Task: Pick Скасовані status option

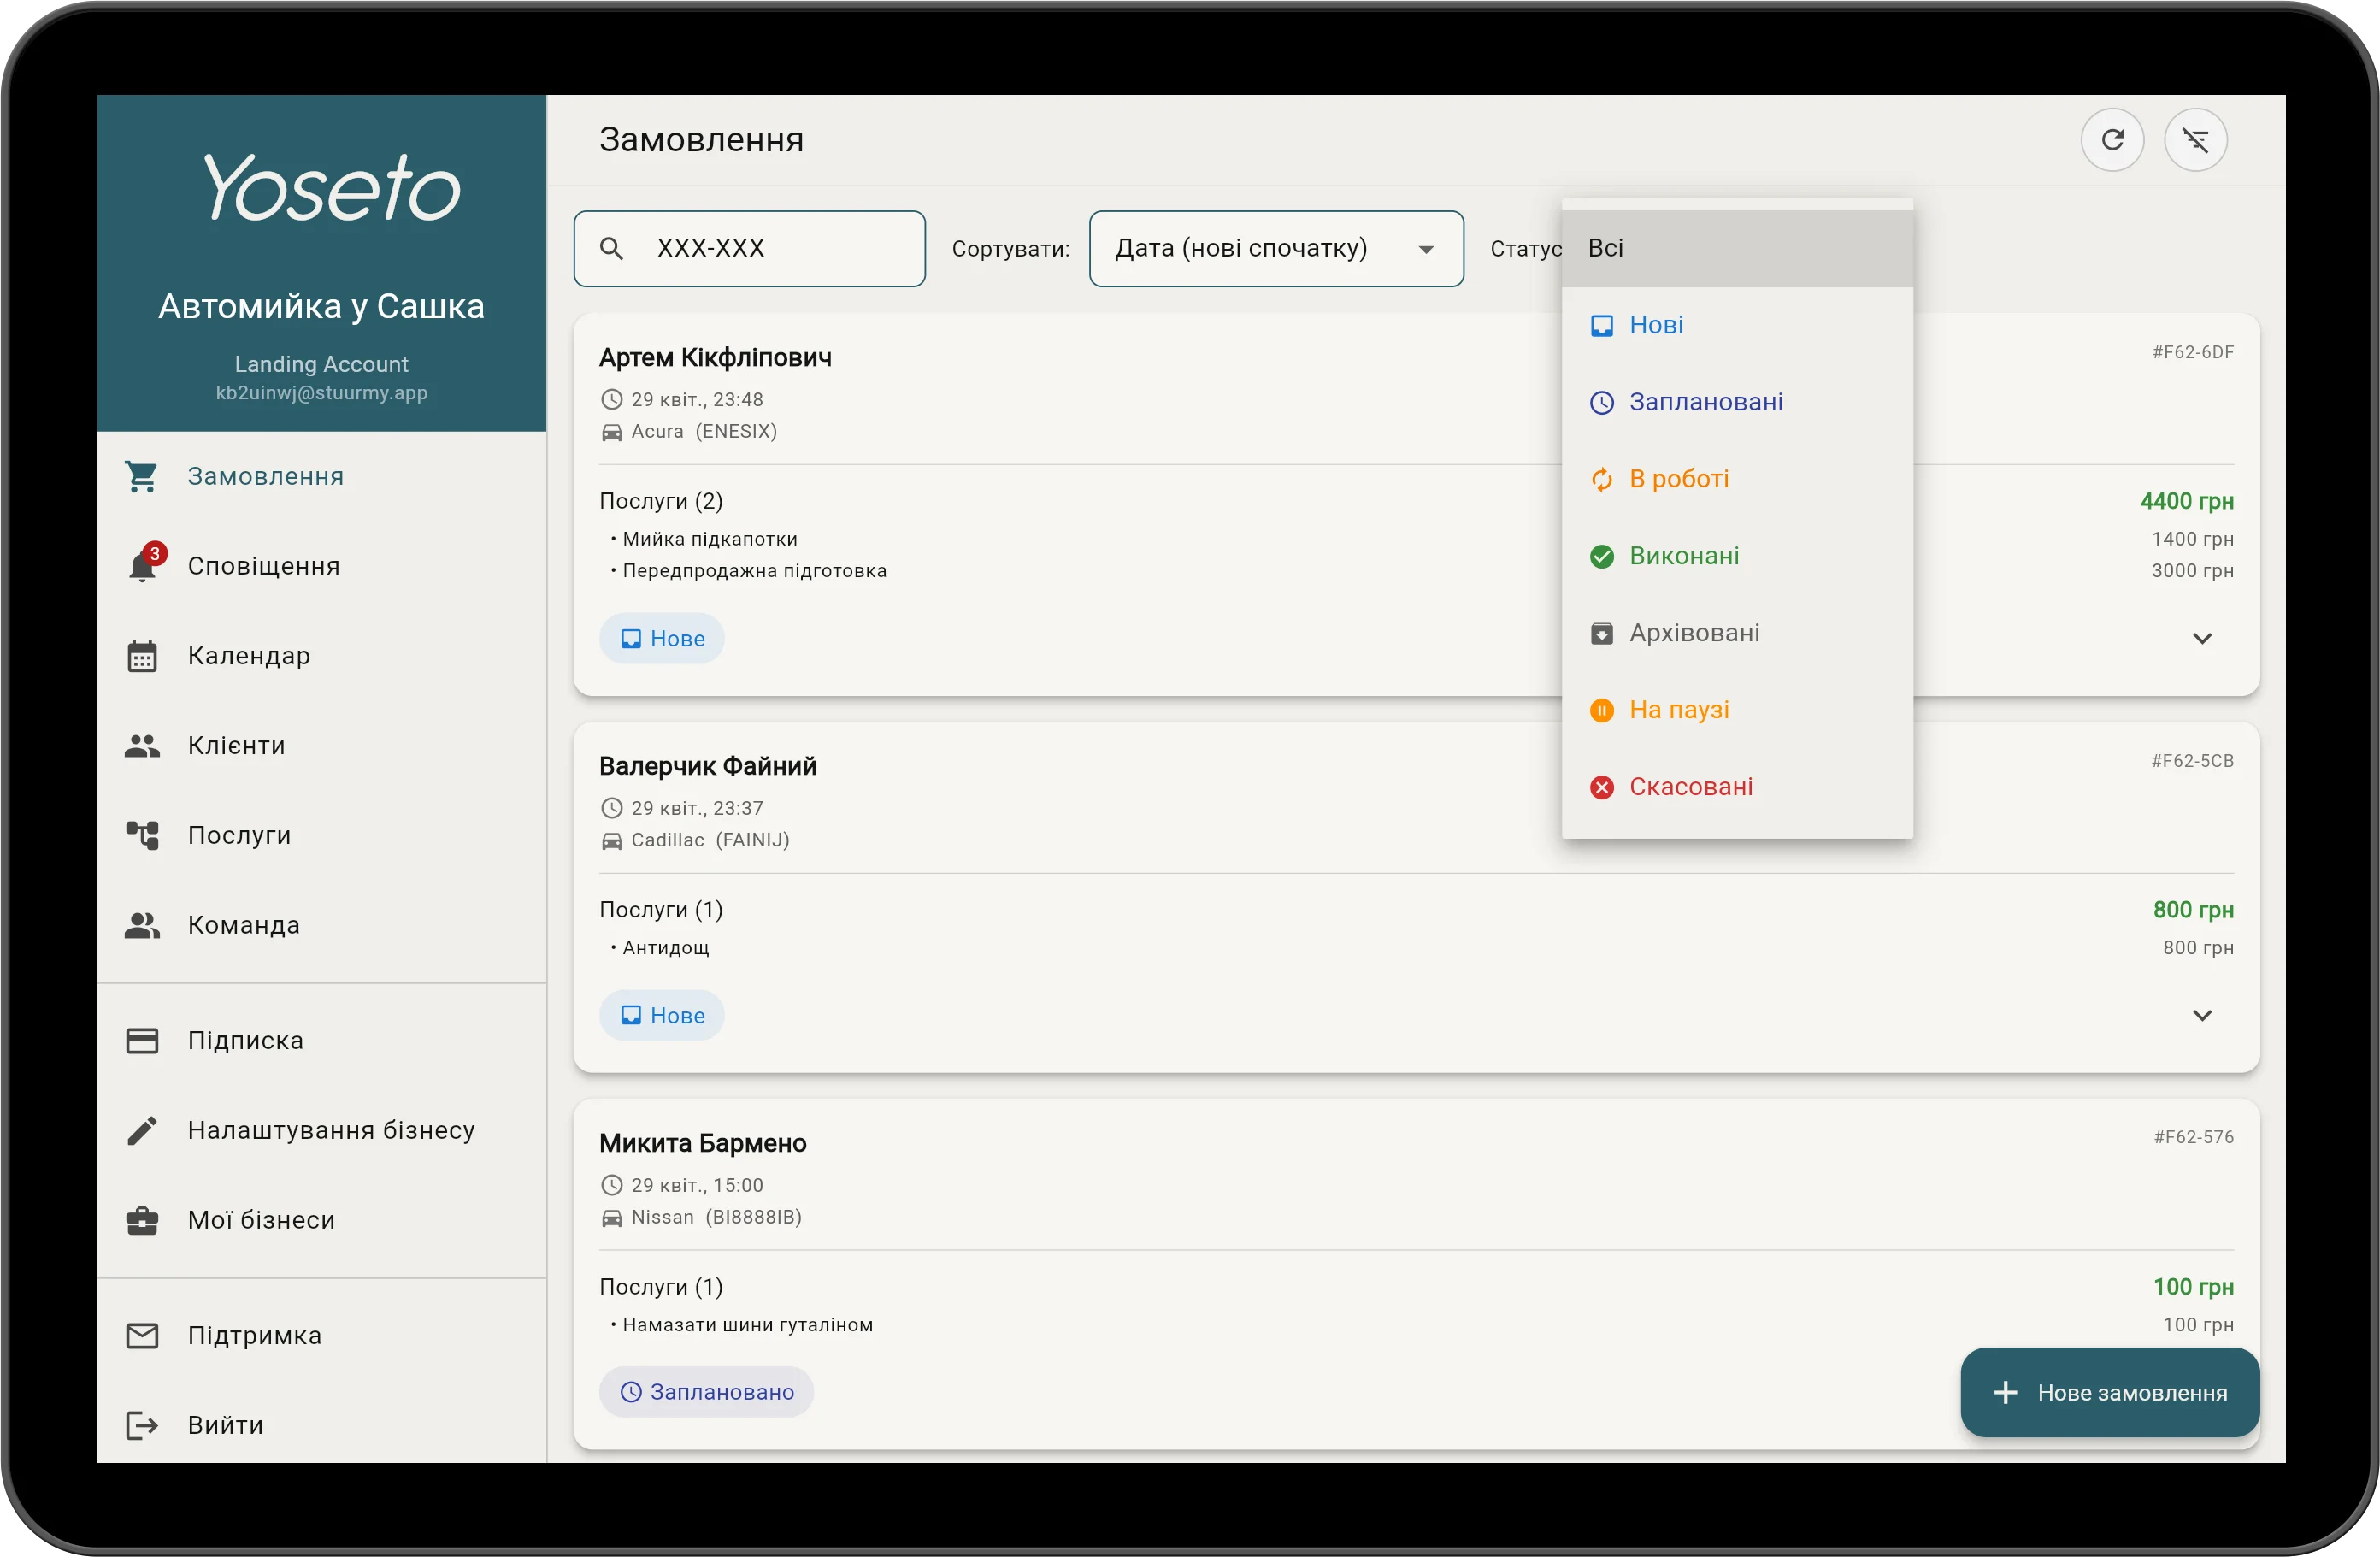Action: click(1737, 787)
